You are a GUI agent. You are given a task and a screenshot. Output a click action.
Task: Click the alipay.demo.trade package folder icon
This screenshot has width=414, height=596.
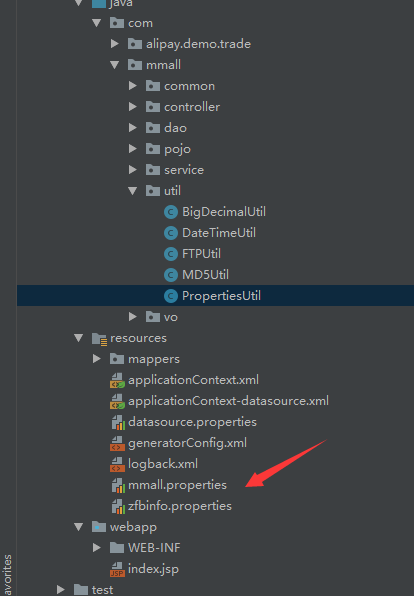click(135, 44)
